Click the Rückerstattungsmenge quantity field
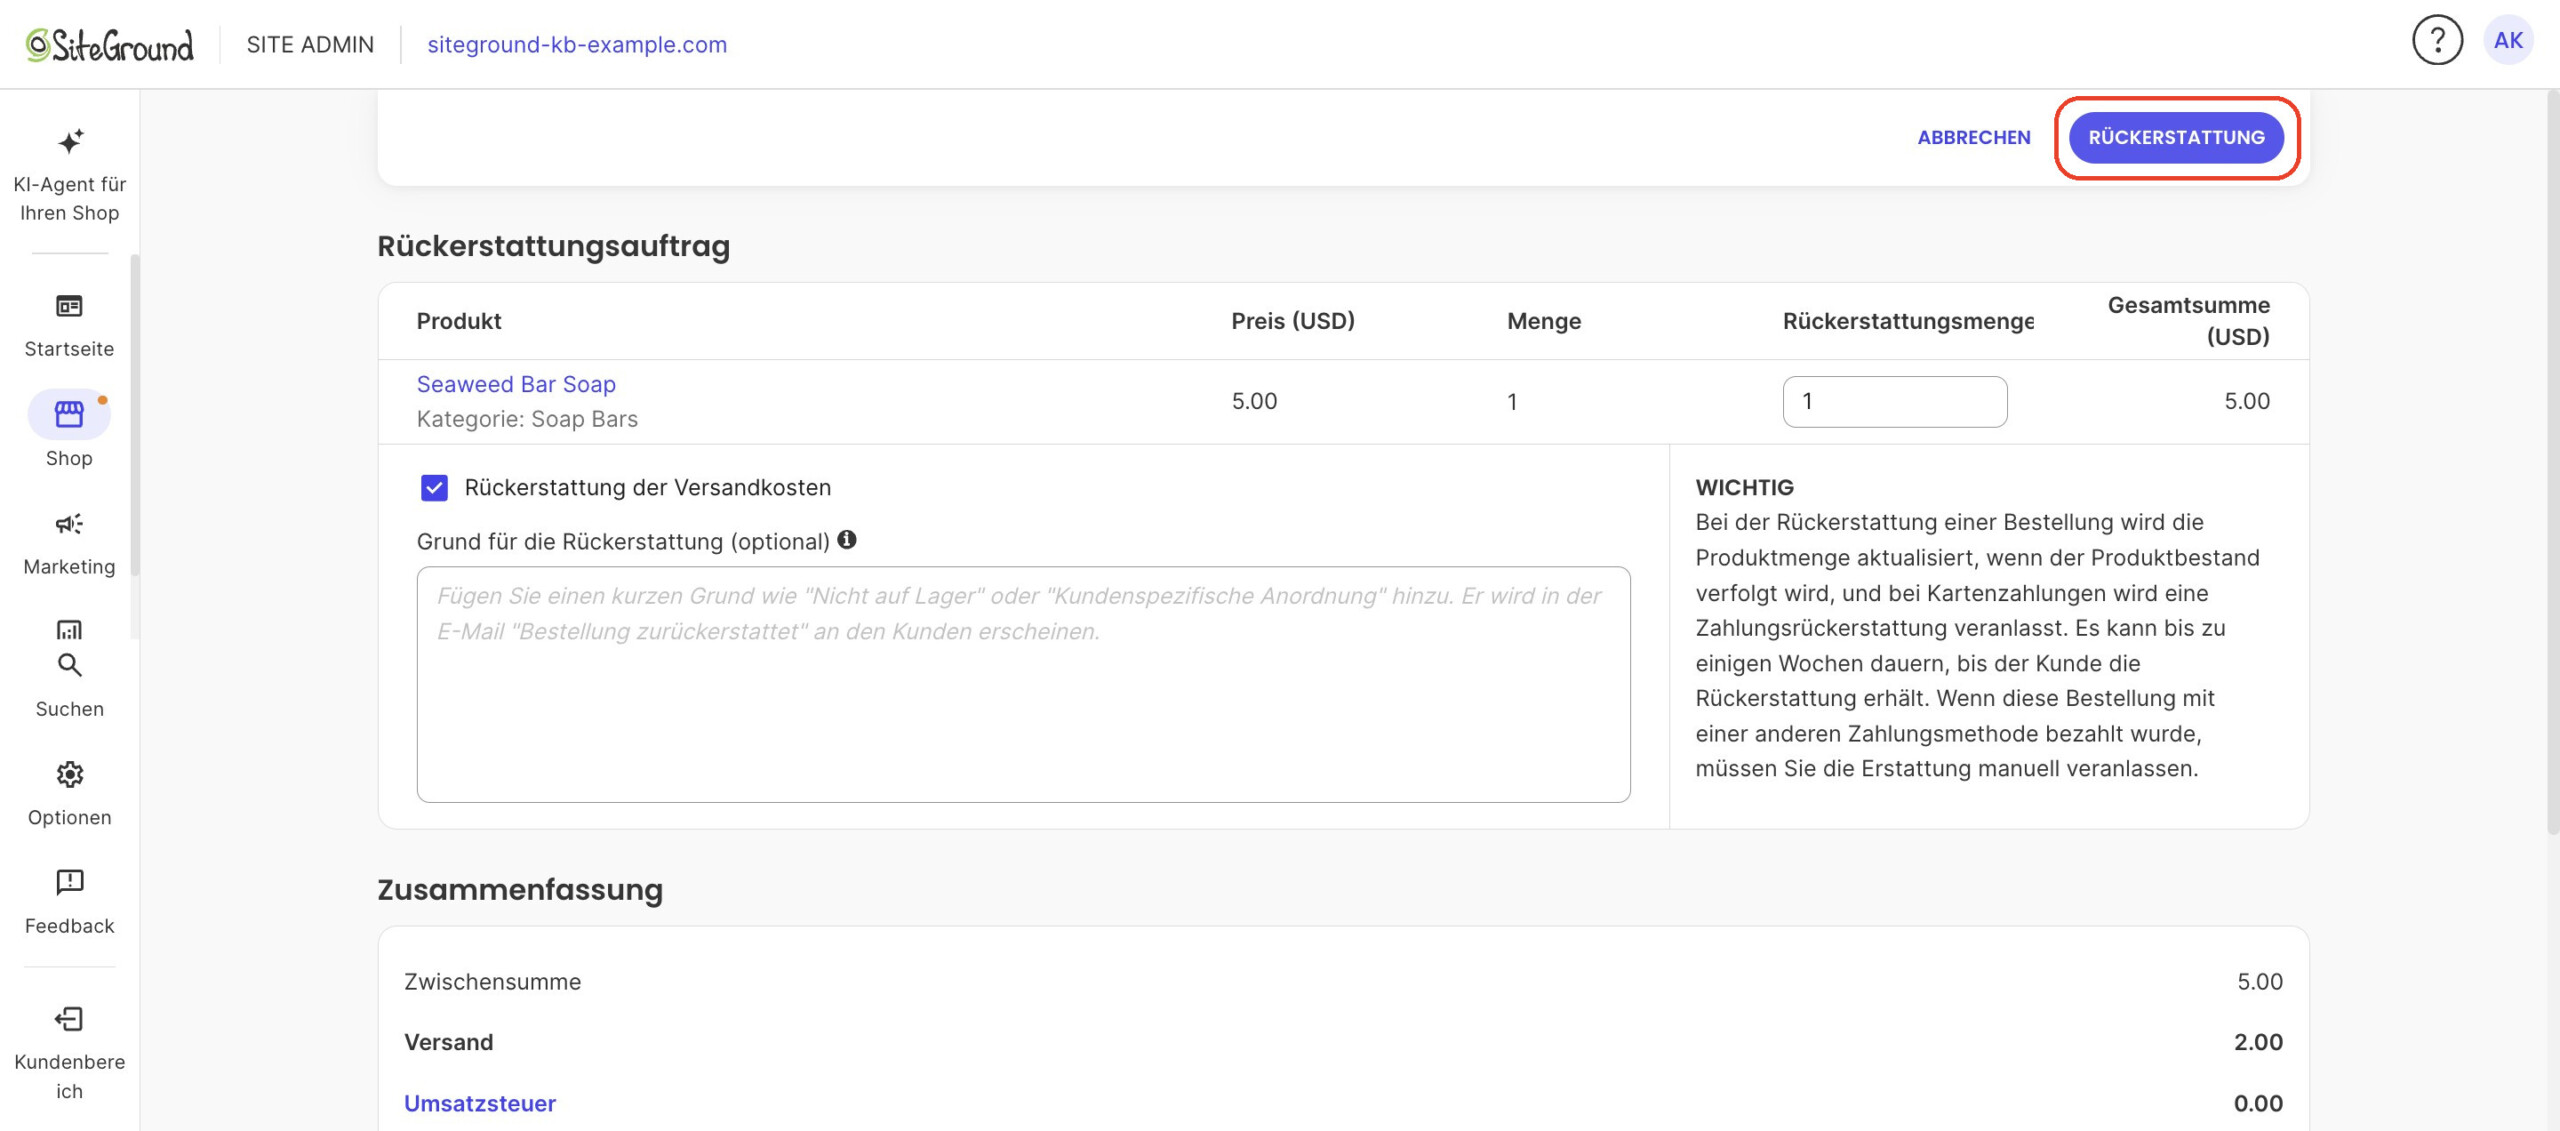 [1894, 402]
